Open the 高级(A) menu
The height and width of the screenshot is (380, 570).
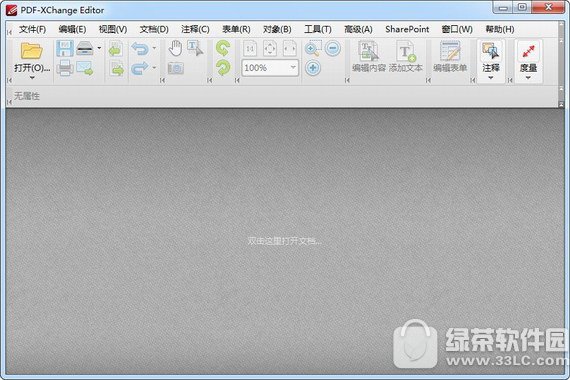[x=358, y=29]
